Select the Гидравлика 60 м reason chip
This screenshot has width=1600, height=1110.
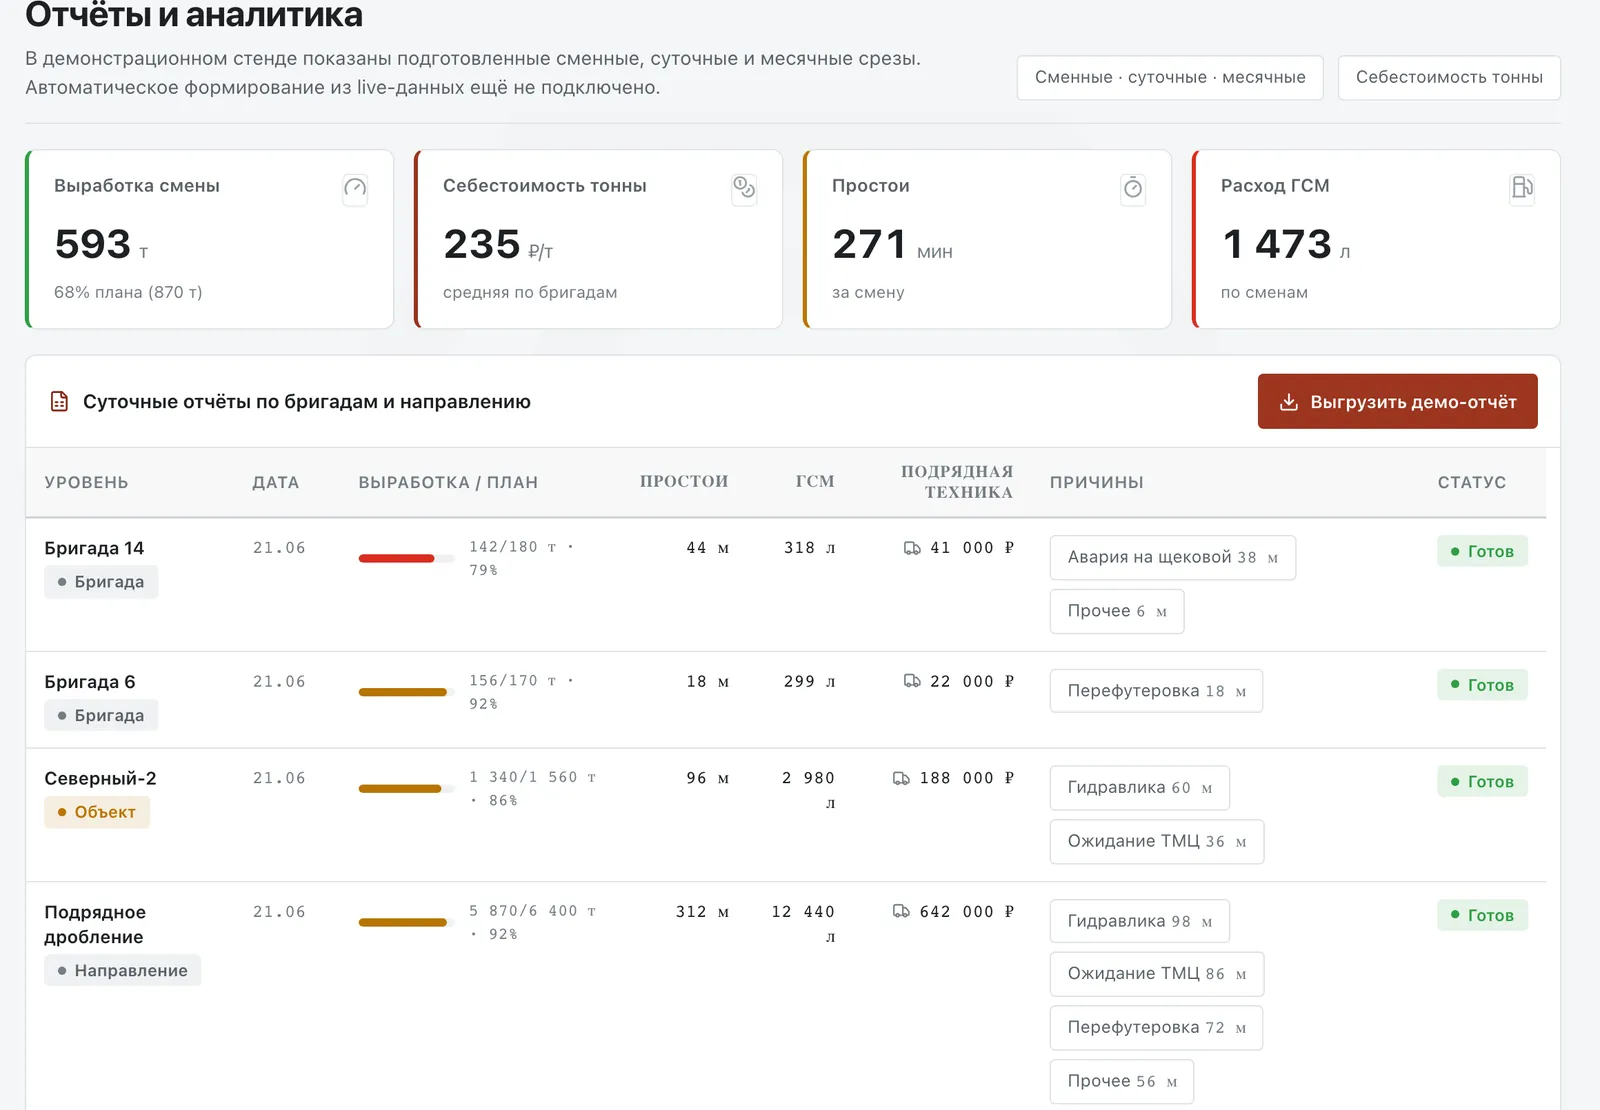tap(1140, 788)
